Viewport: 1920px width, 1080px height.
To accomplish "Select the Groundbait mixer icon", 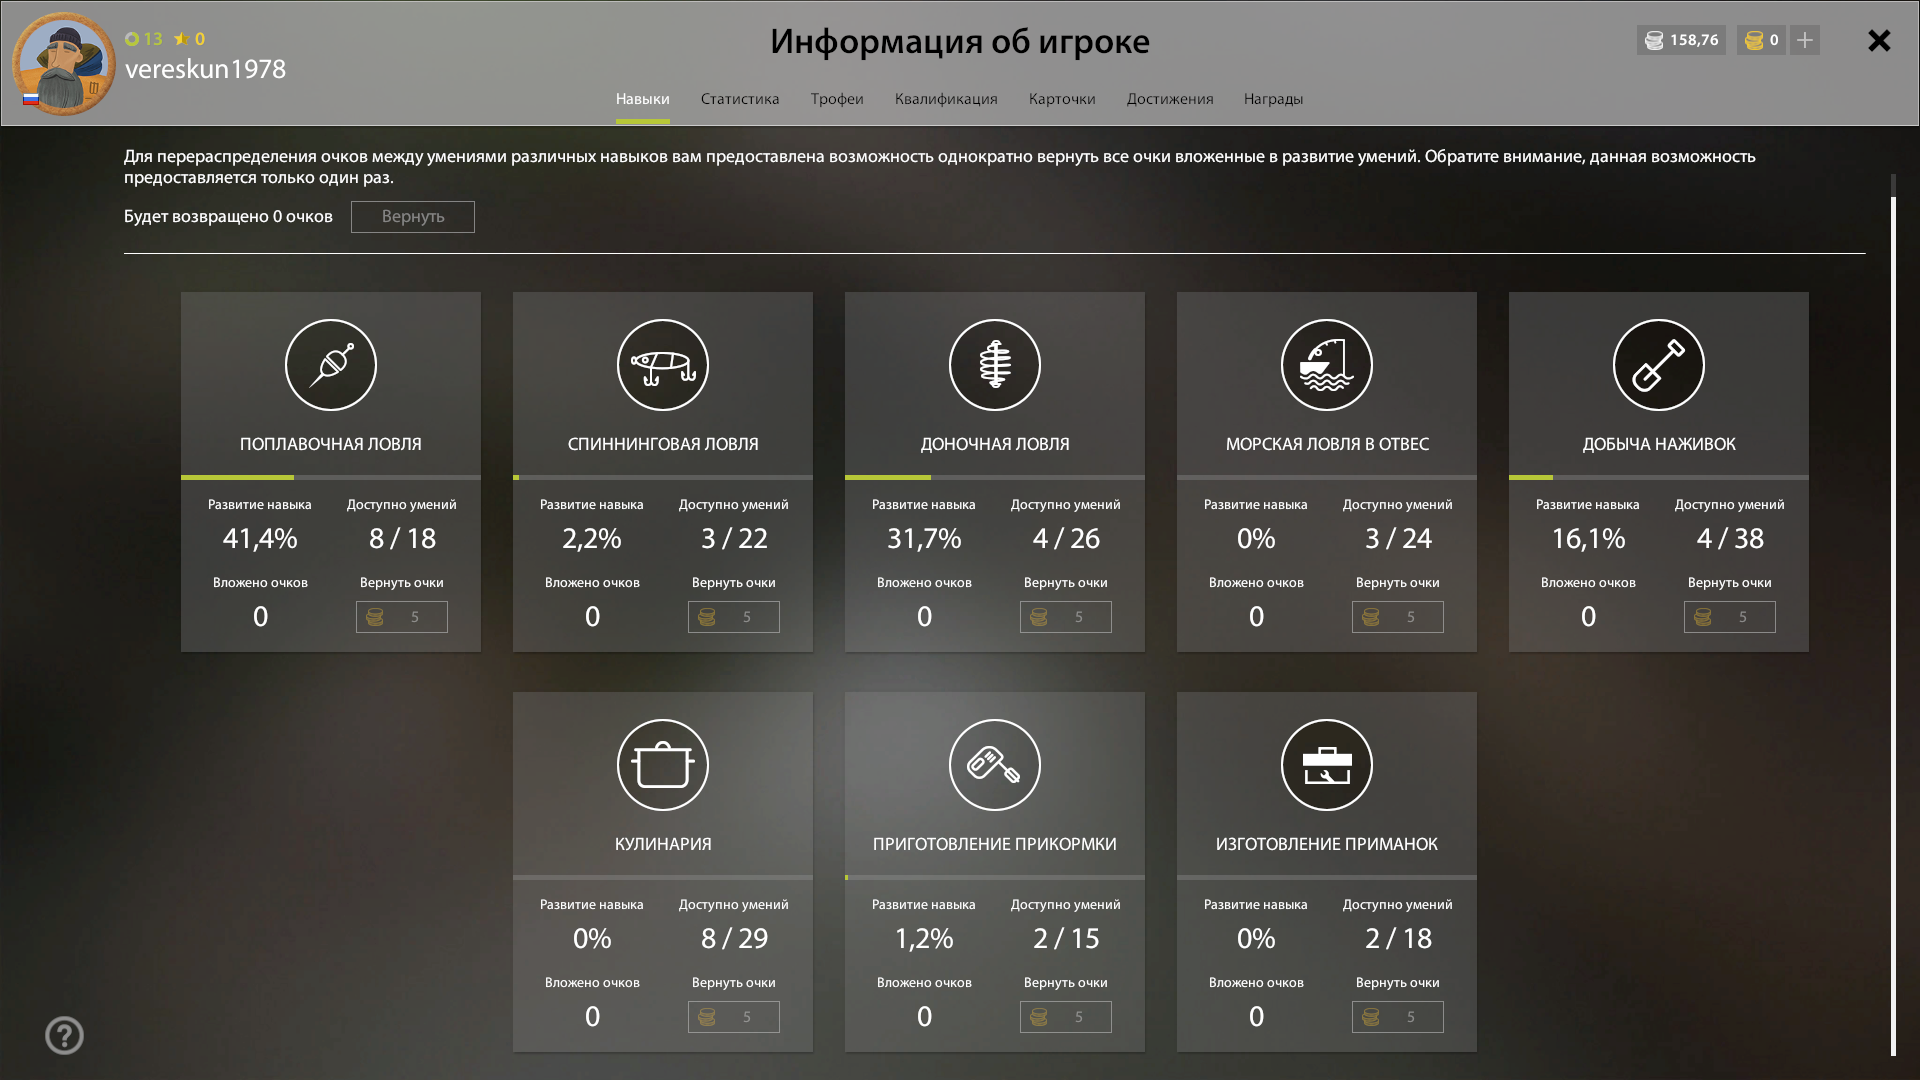I will point(994,765).
